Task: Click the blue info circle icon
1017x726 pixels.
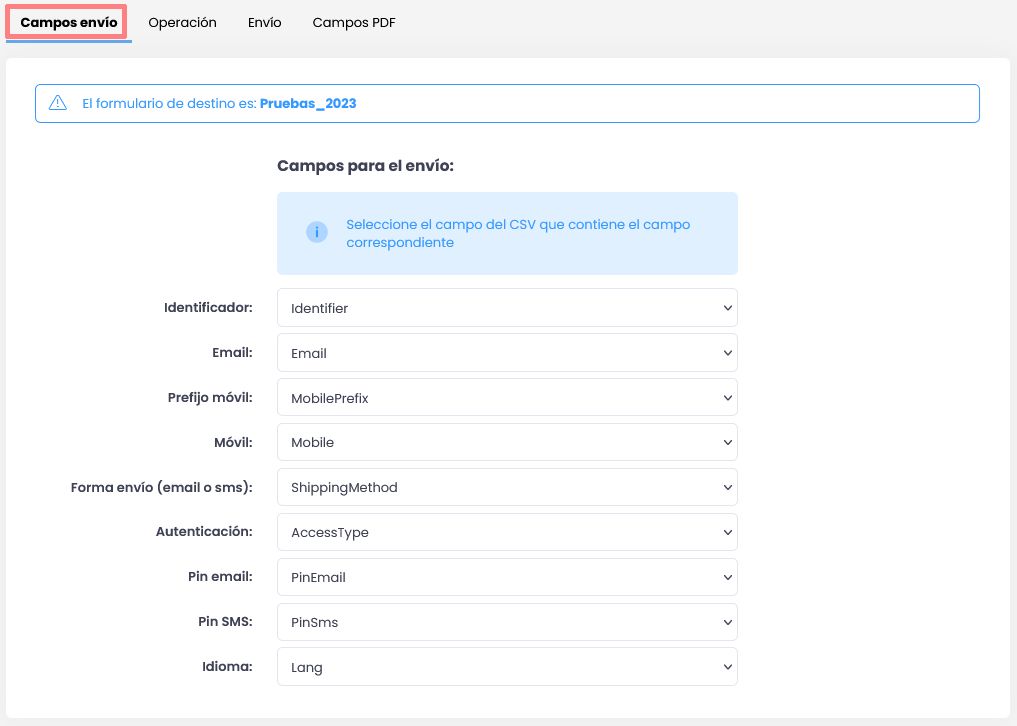Action: pyautogui.click(x=317, y=233)
